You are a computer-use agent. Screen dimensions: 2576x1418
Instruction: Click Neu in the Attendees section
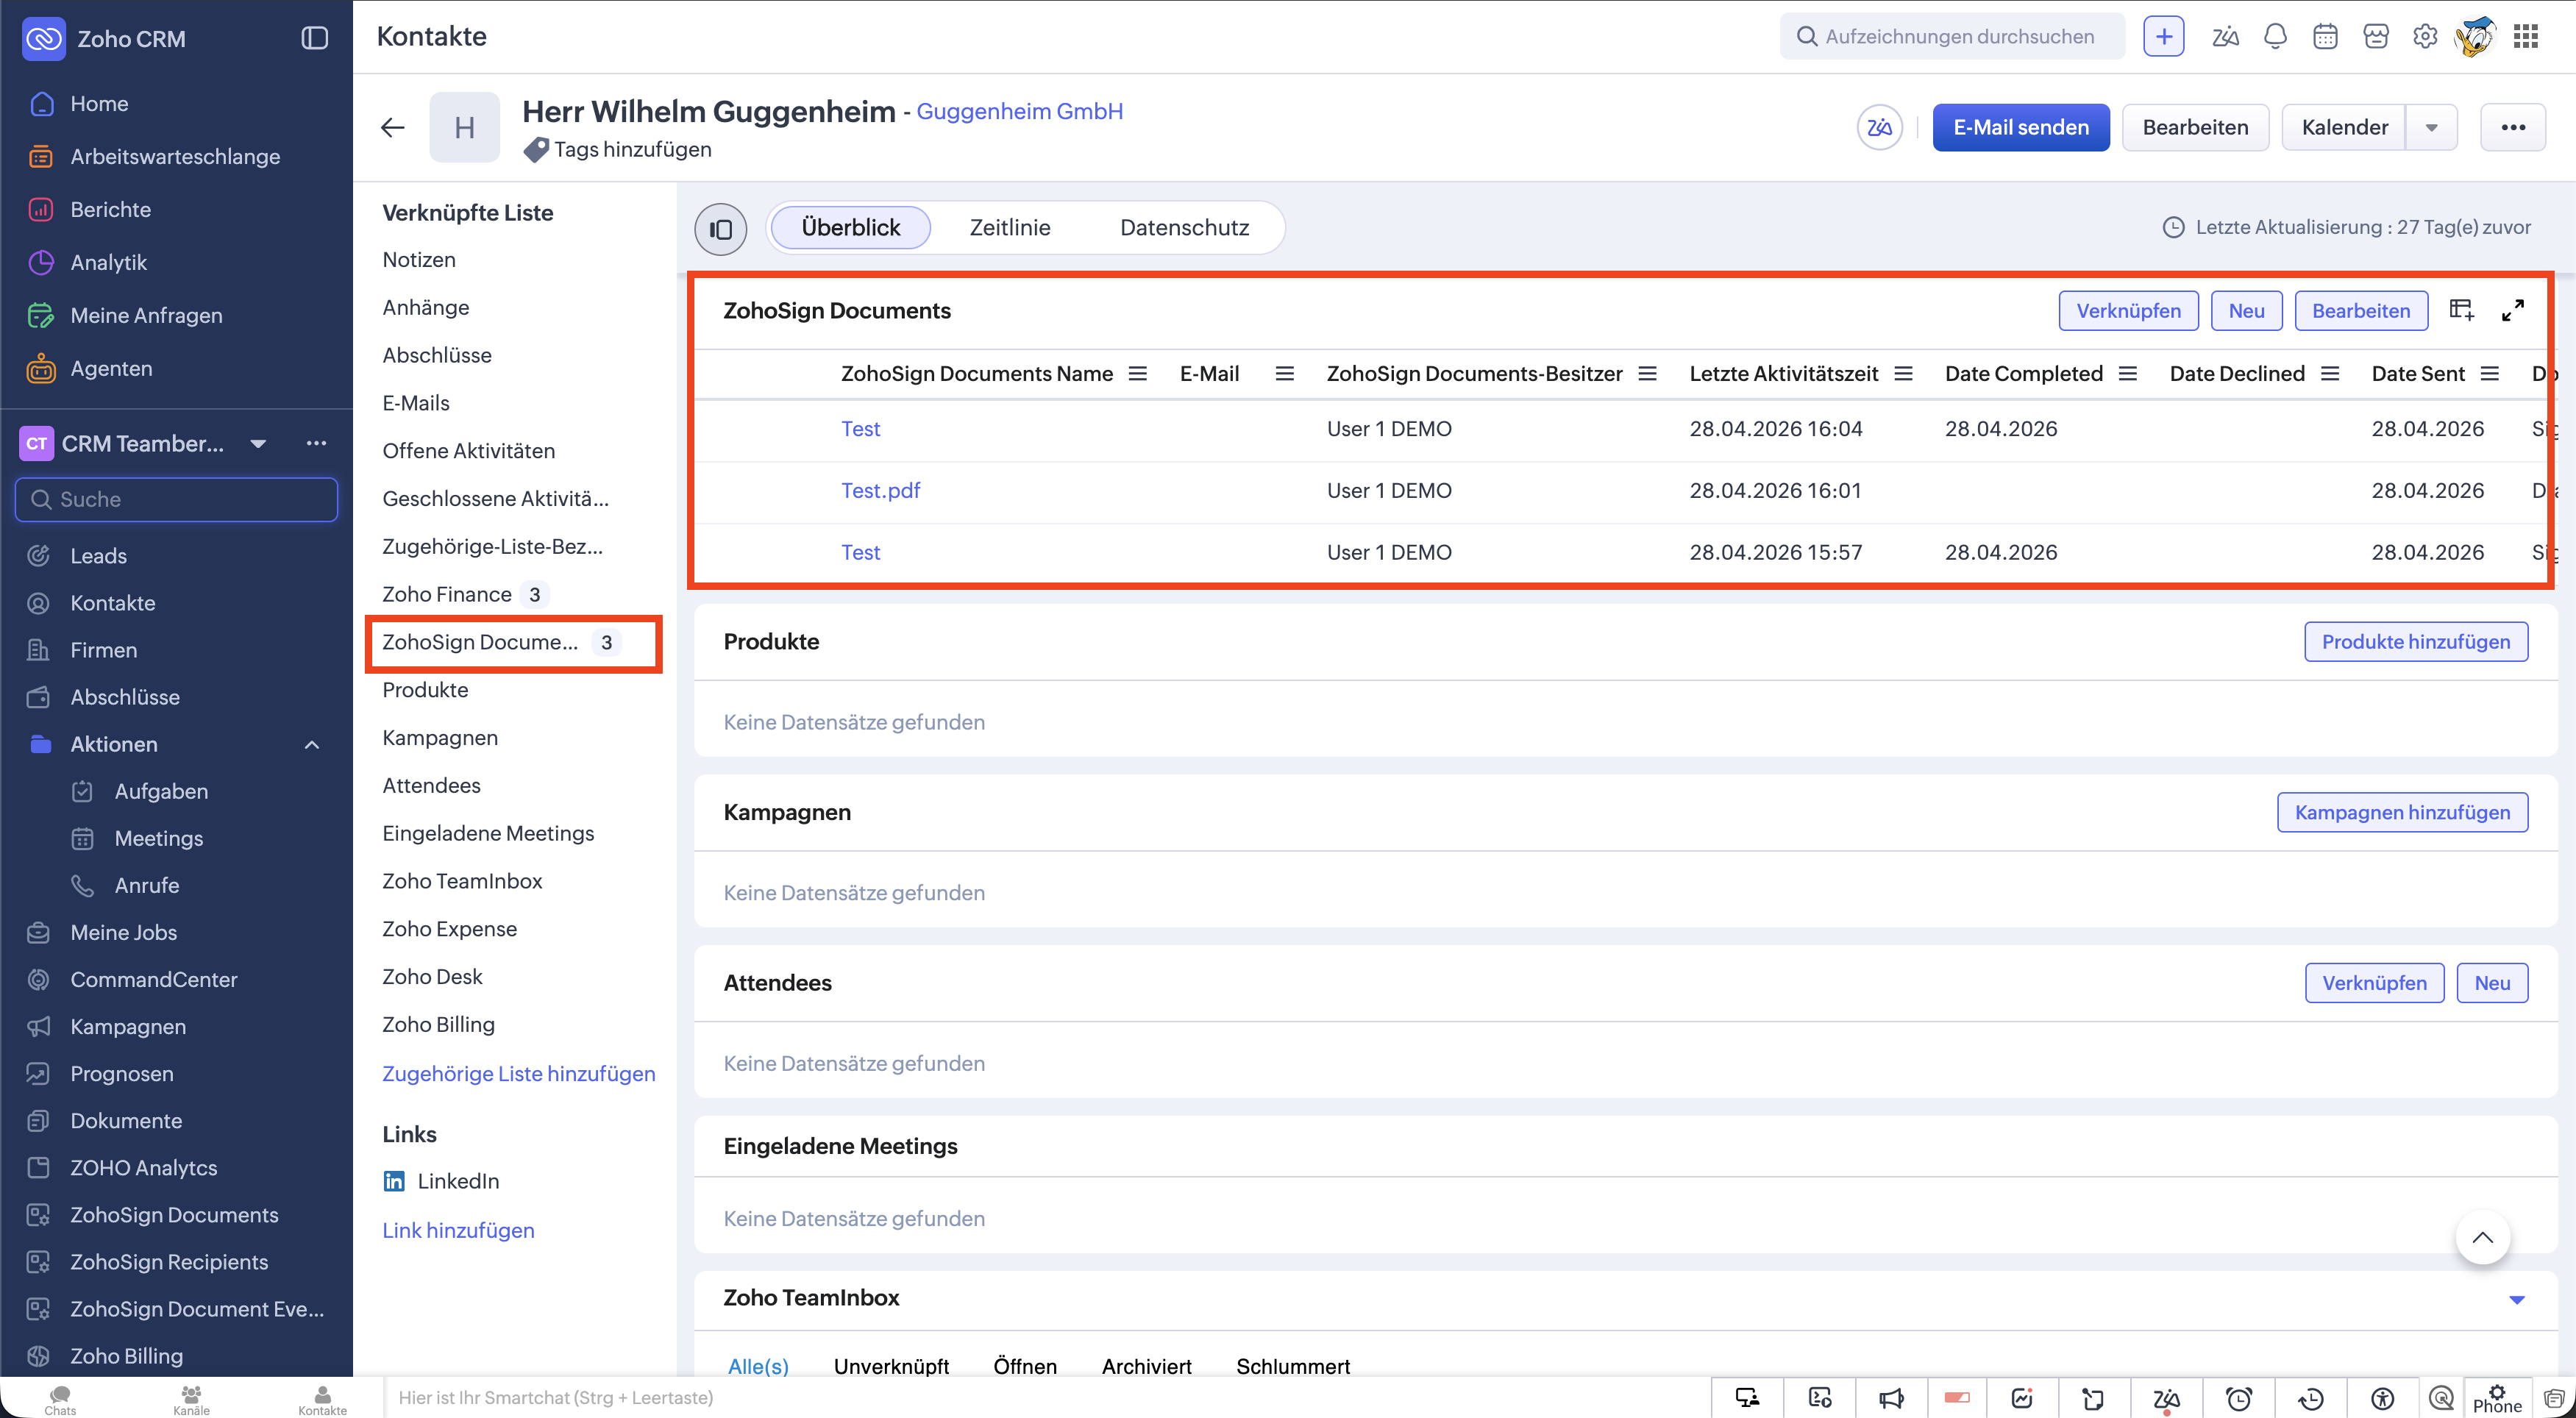[x=2492, y=983]
